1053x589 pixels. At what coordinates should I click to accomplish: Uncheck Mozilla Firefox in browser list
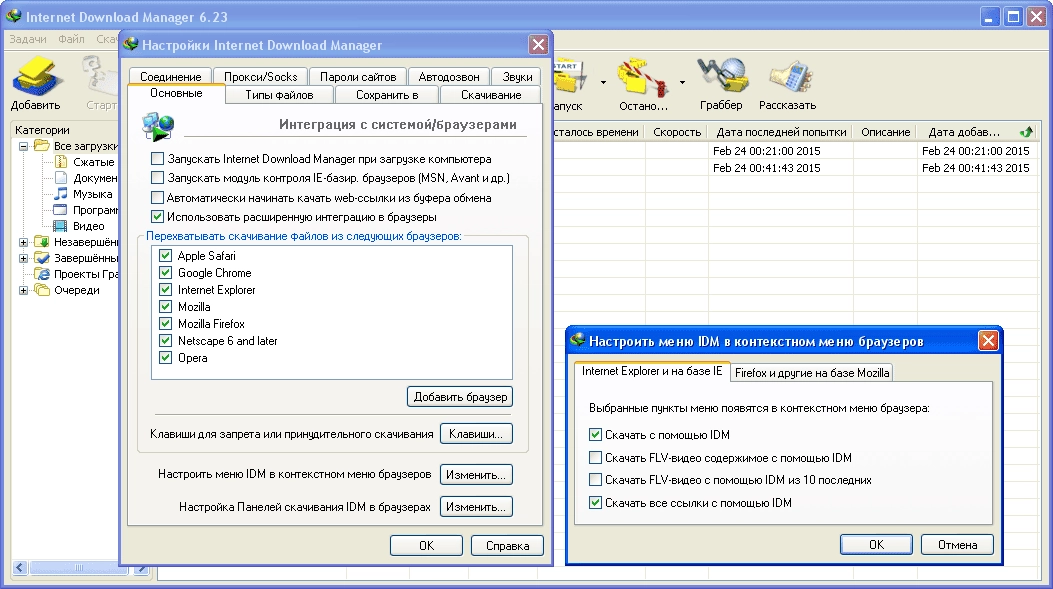coord(165,323)
